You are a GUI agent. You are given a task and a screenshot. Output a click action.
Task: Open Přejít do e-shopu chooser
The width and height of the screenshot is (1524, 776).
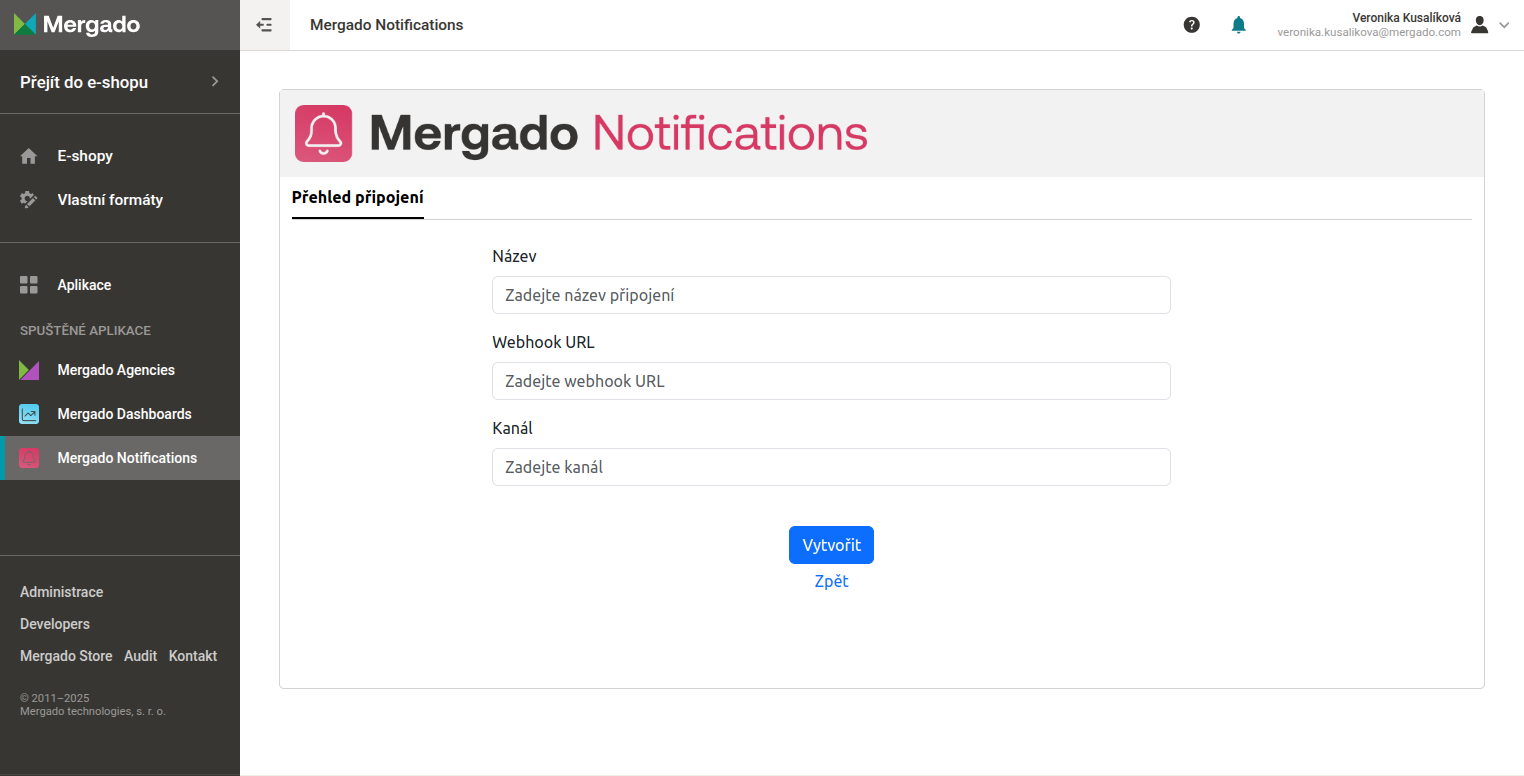[120, 82]
